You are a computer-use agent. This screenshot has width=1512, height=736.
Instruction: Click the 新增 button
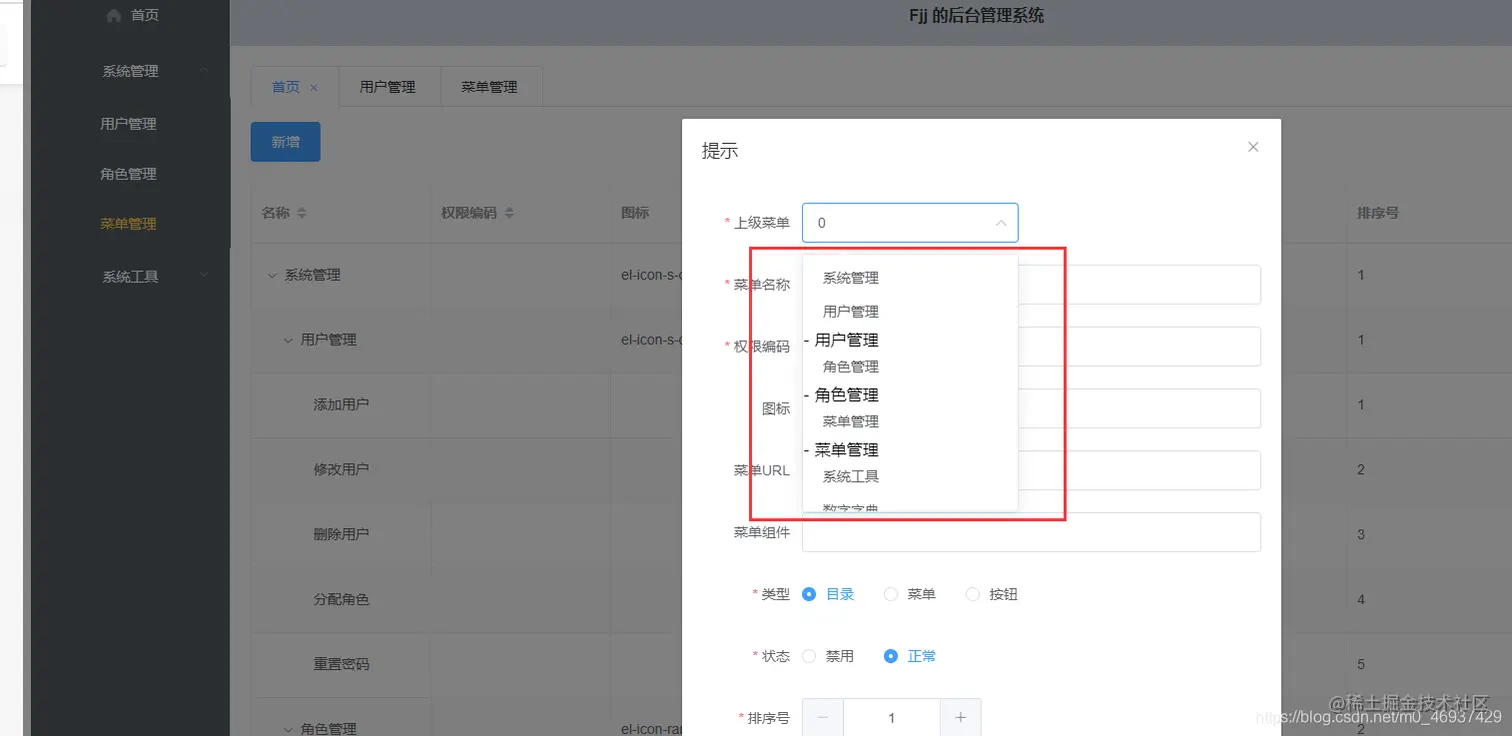click(x=285, y=141)
